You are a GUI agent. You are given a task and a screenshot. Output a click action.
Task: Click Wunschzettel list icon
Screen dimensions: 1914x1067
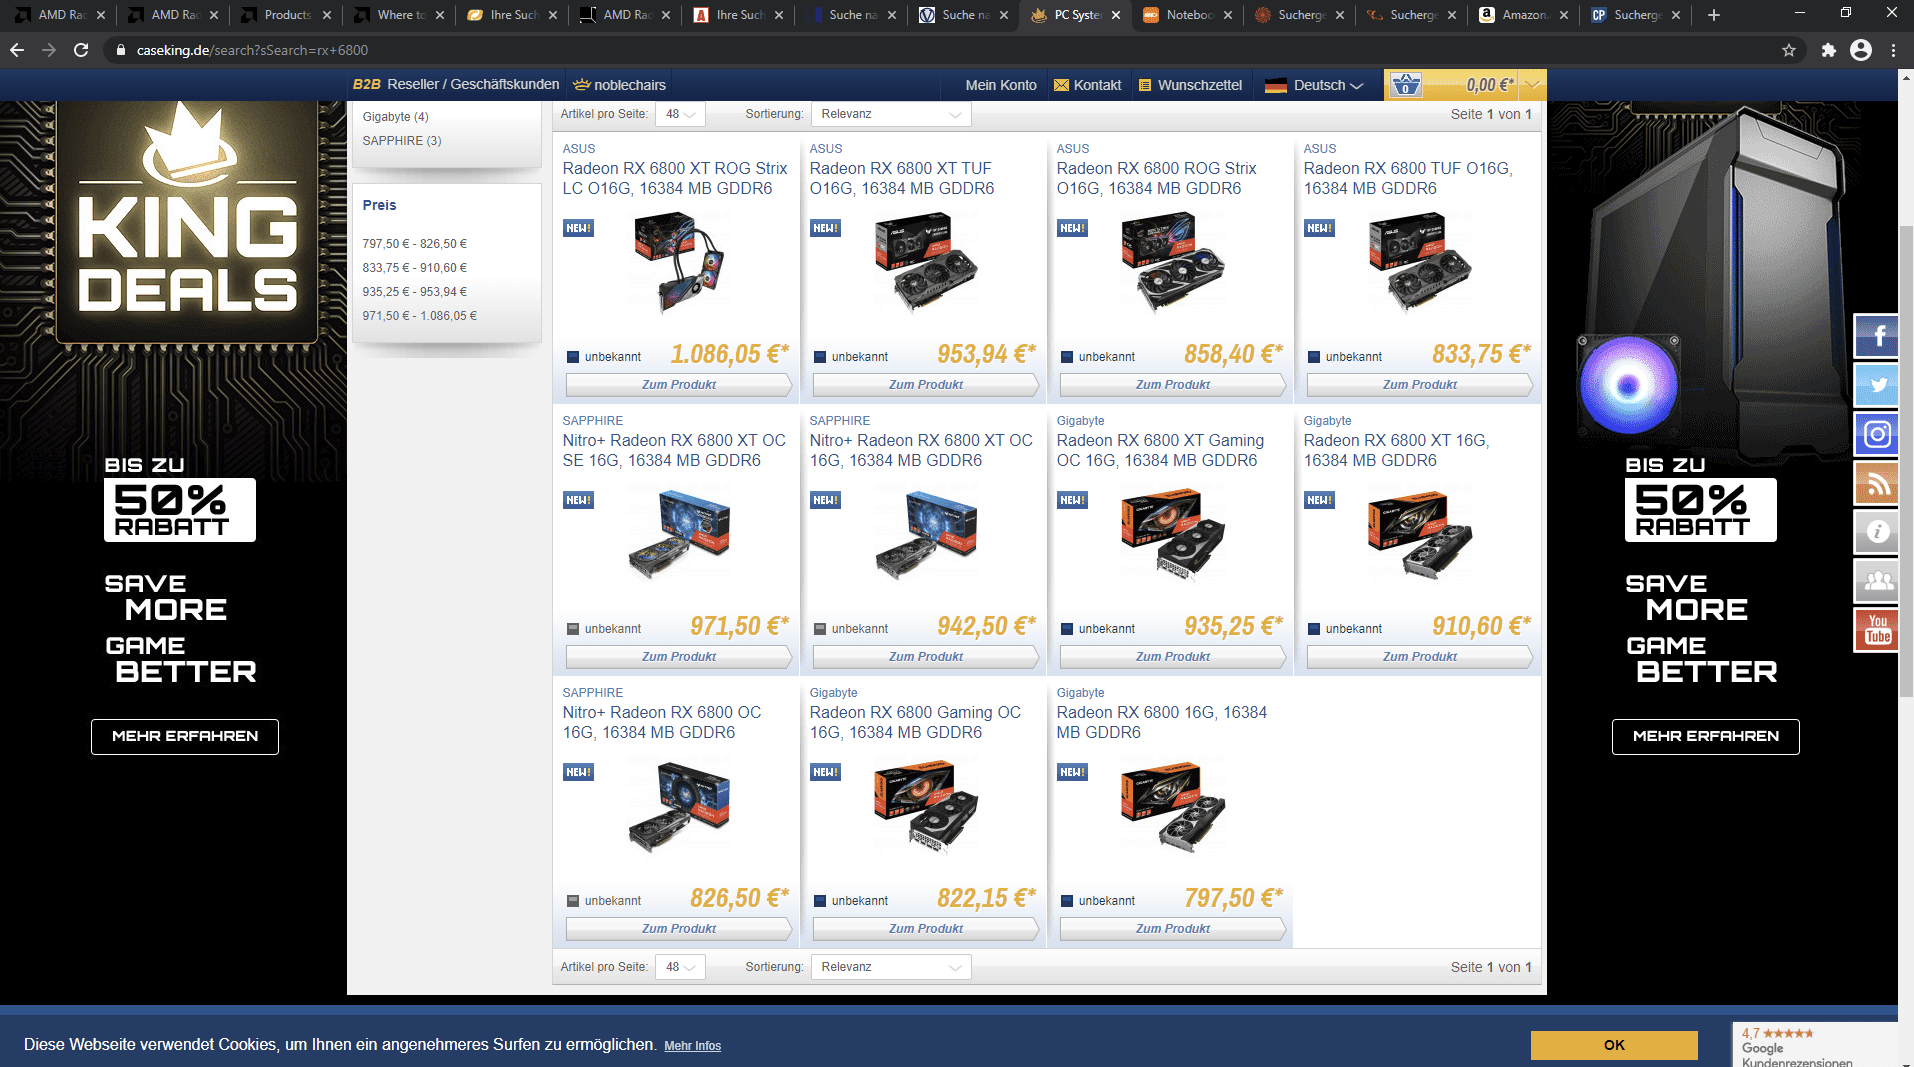click(x=1145, y=85)
